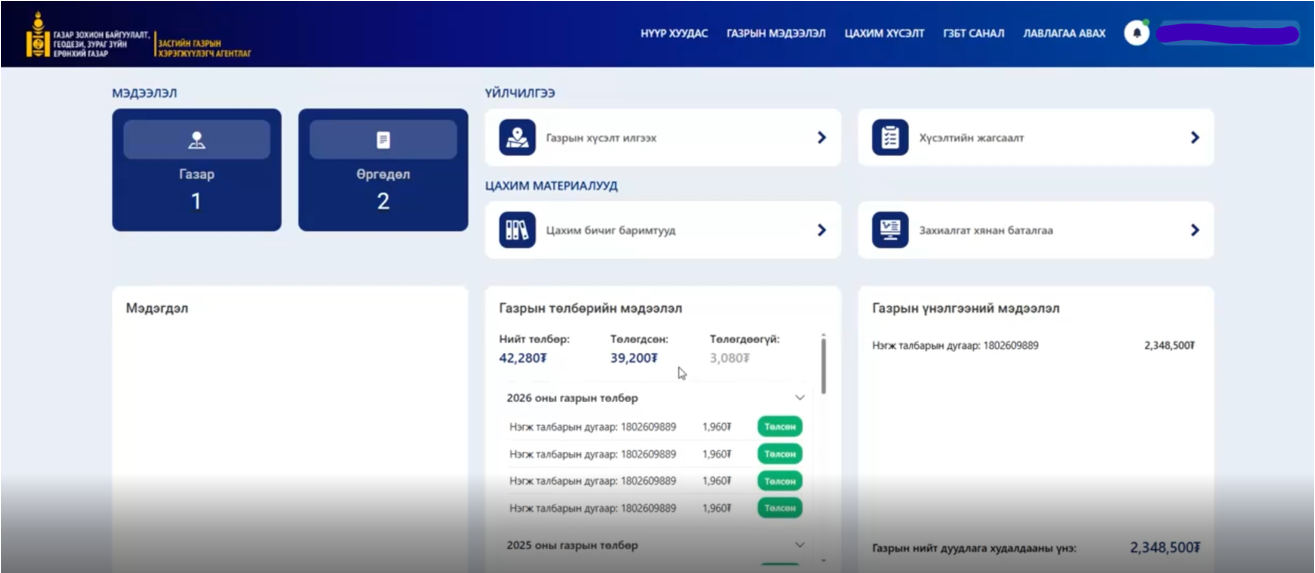This screenshot has height=573, width=1315.
Task: Click the Захиалгат хянан баталгаа monitor icon
Action: point(890,230)
